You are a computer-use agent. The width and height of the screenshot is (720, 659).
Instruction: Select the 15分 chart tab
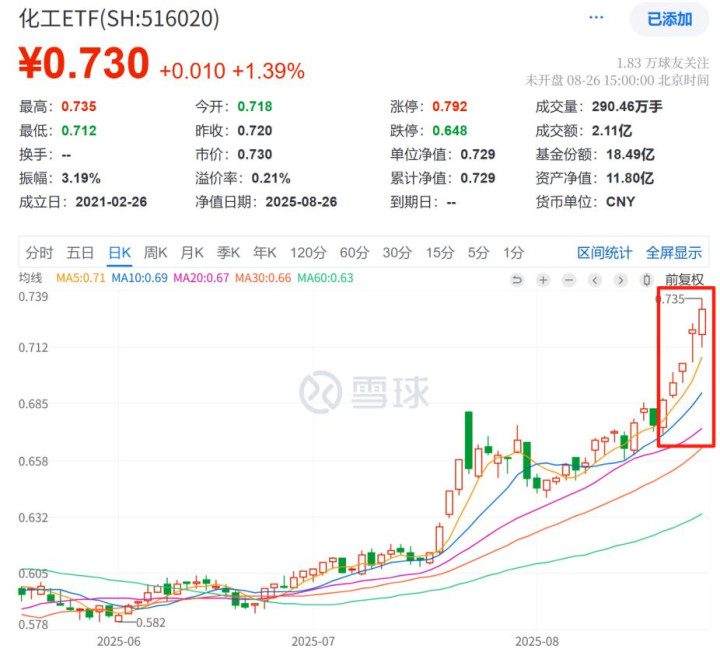(x=440, y=253)
